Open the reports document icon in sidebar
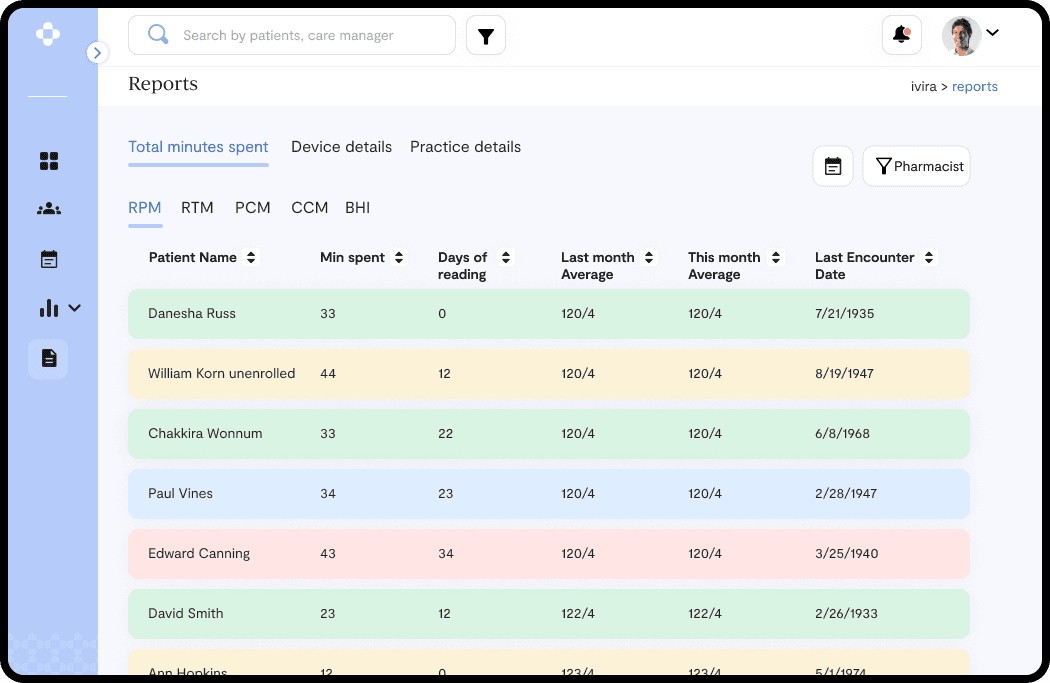This screenshot has height=683, width=1050. pos(48,358)
